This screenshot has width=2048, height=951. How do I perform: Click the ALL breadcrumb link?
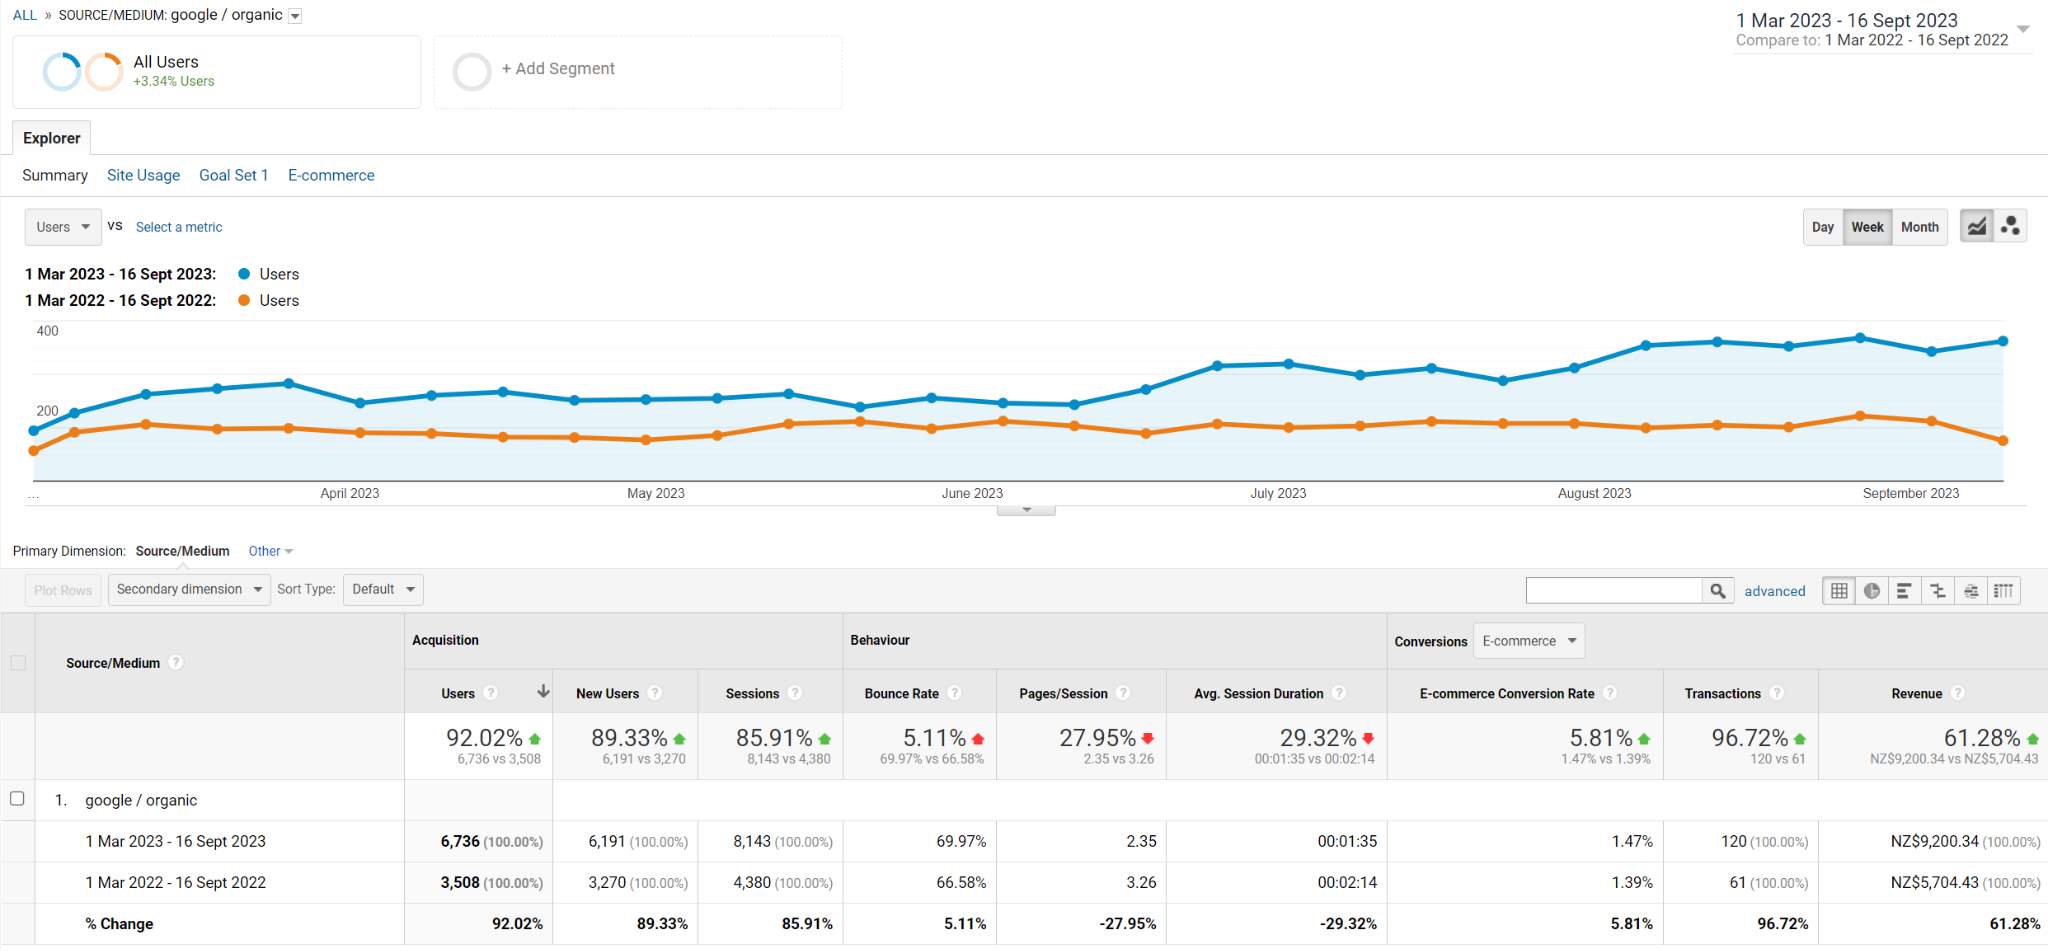coord(25,15)
